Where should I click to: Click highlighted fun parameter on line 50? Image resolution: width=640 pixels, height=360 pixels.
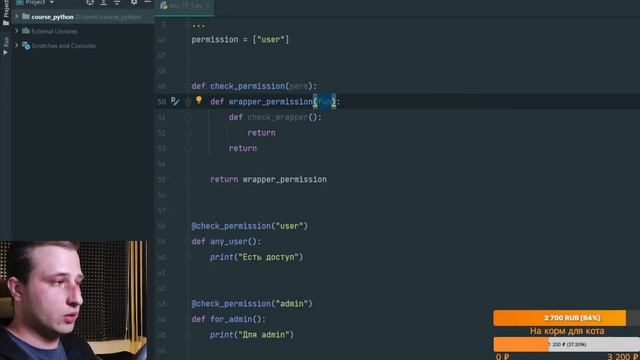click(324, 102)
